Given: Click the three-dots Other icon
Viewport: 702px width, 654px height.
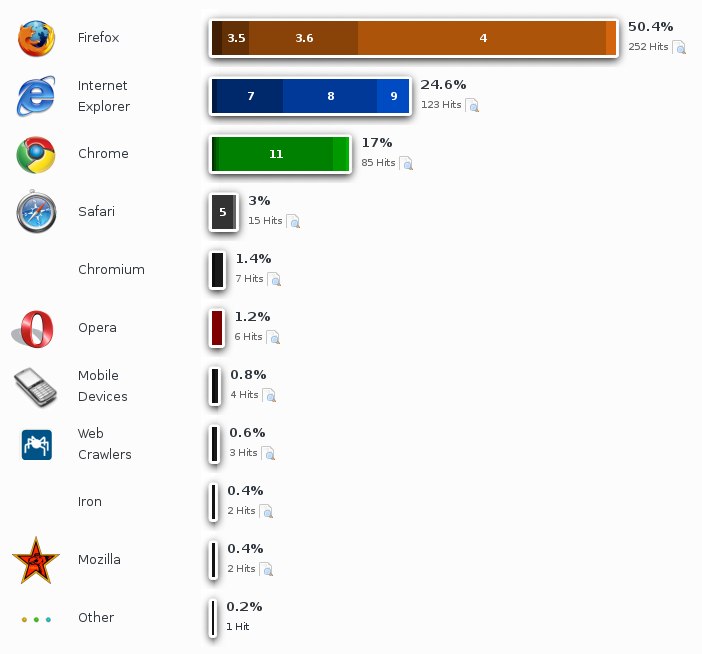Looking at the screenshot, I should 36,620.
